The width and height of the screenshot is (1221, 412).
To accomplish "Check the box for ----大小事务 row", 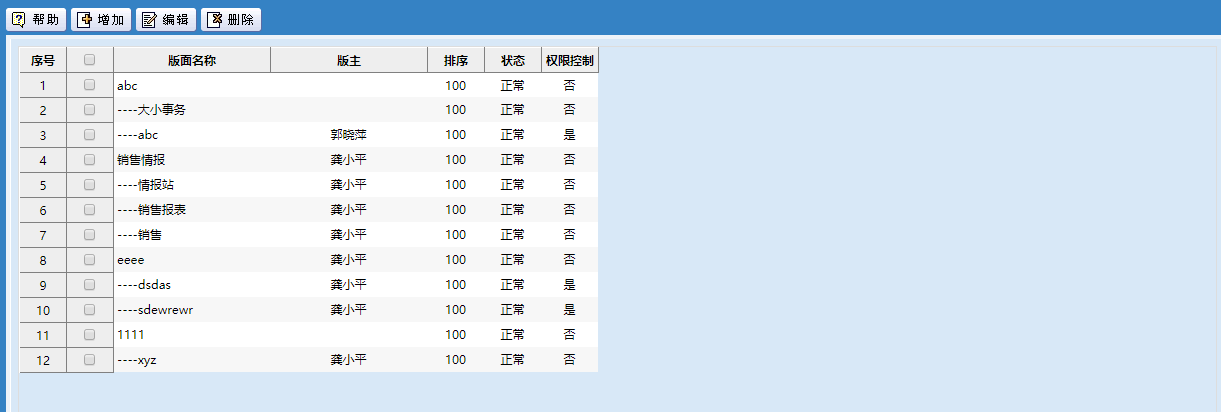I will pyautogui.click(x=90, y=110).
